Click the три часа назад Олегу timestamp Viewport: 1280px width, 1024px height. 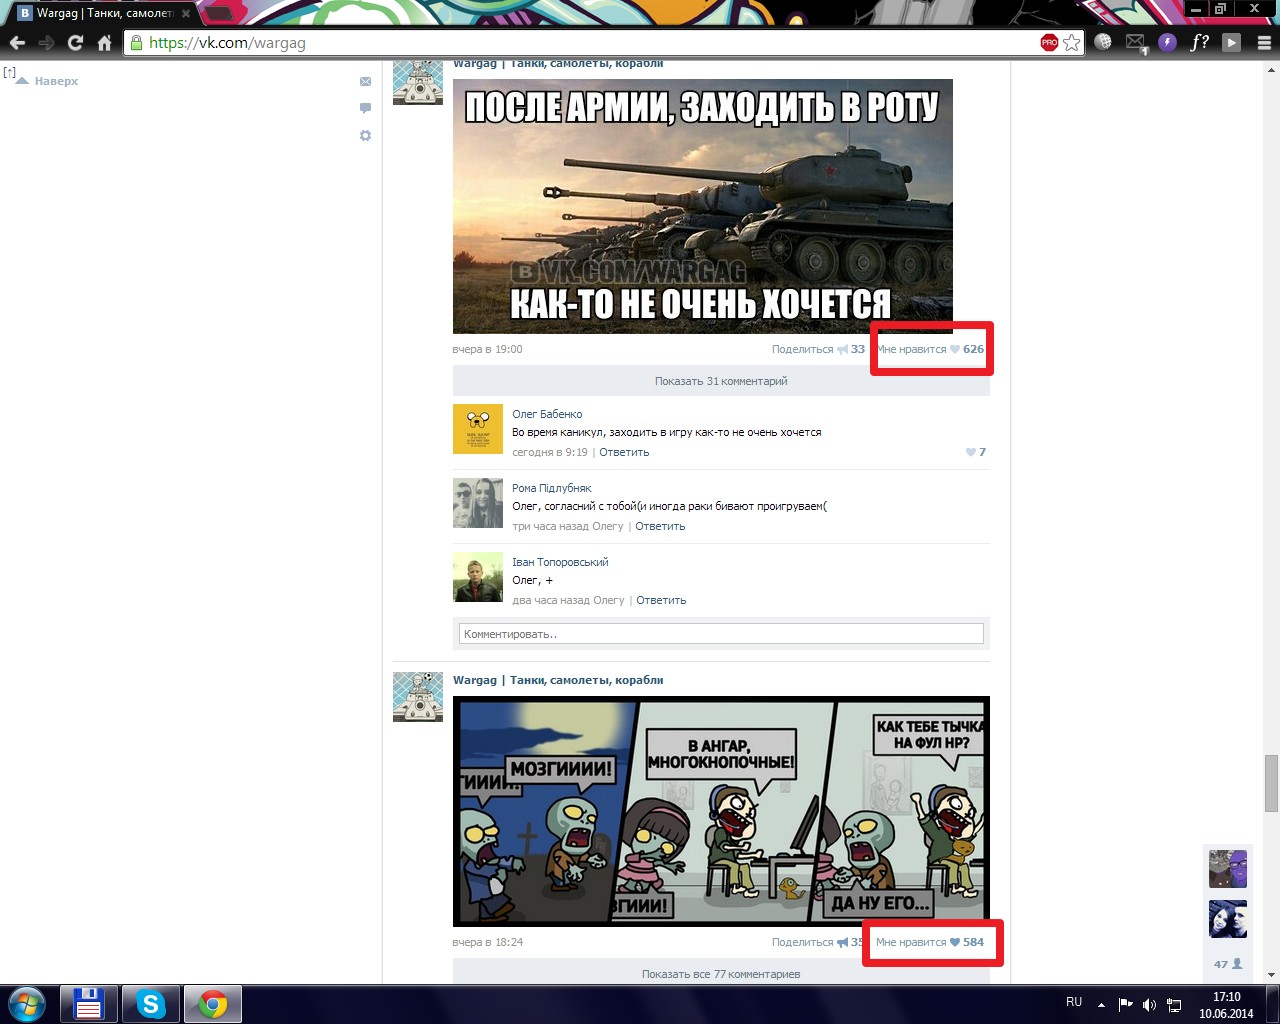pos(568,526)
